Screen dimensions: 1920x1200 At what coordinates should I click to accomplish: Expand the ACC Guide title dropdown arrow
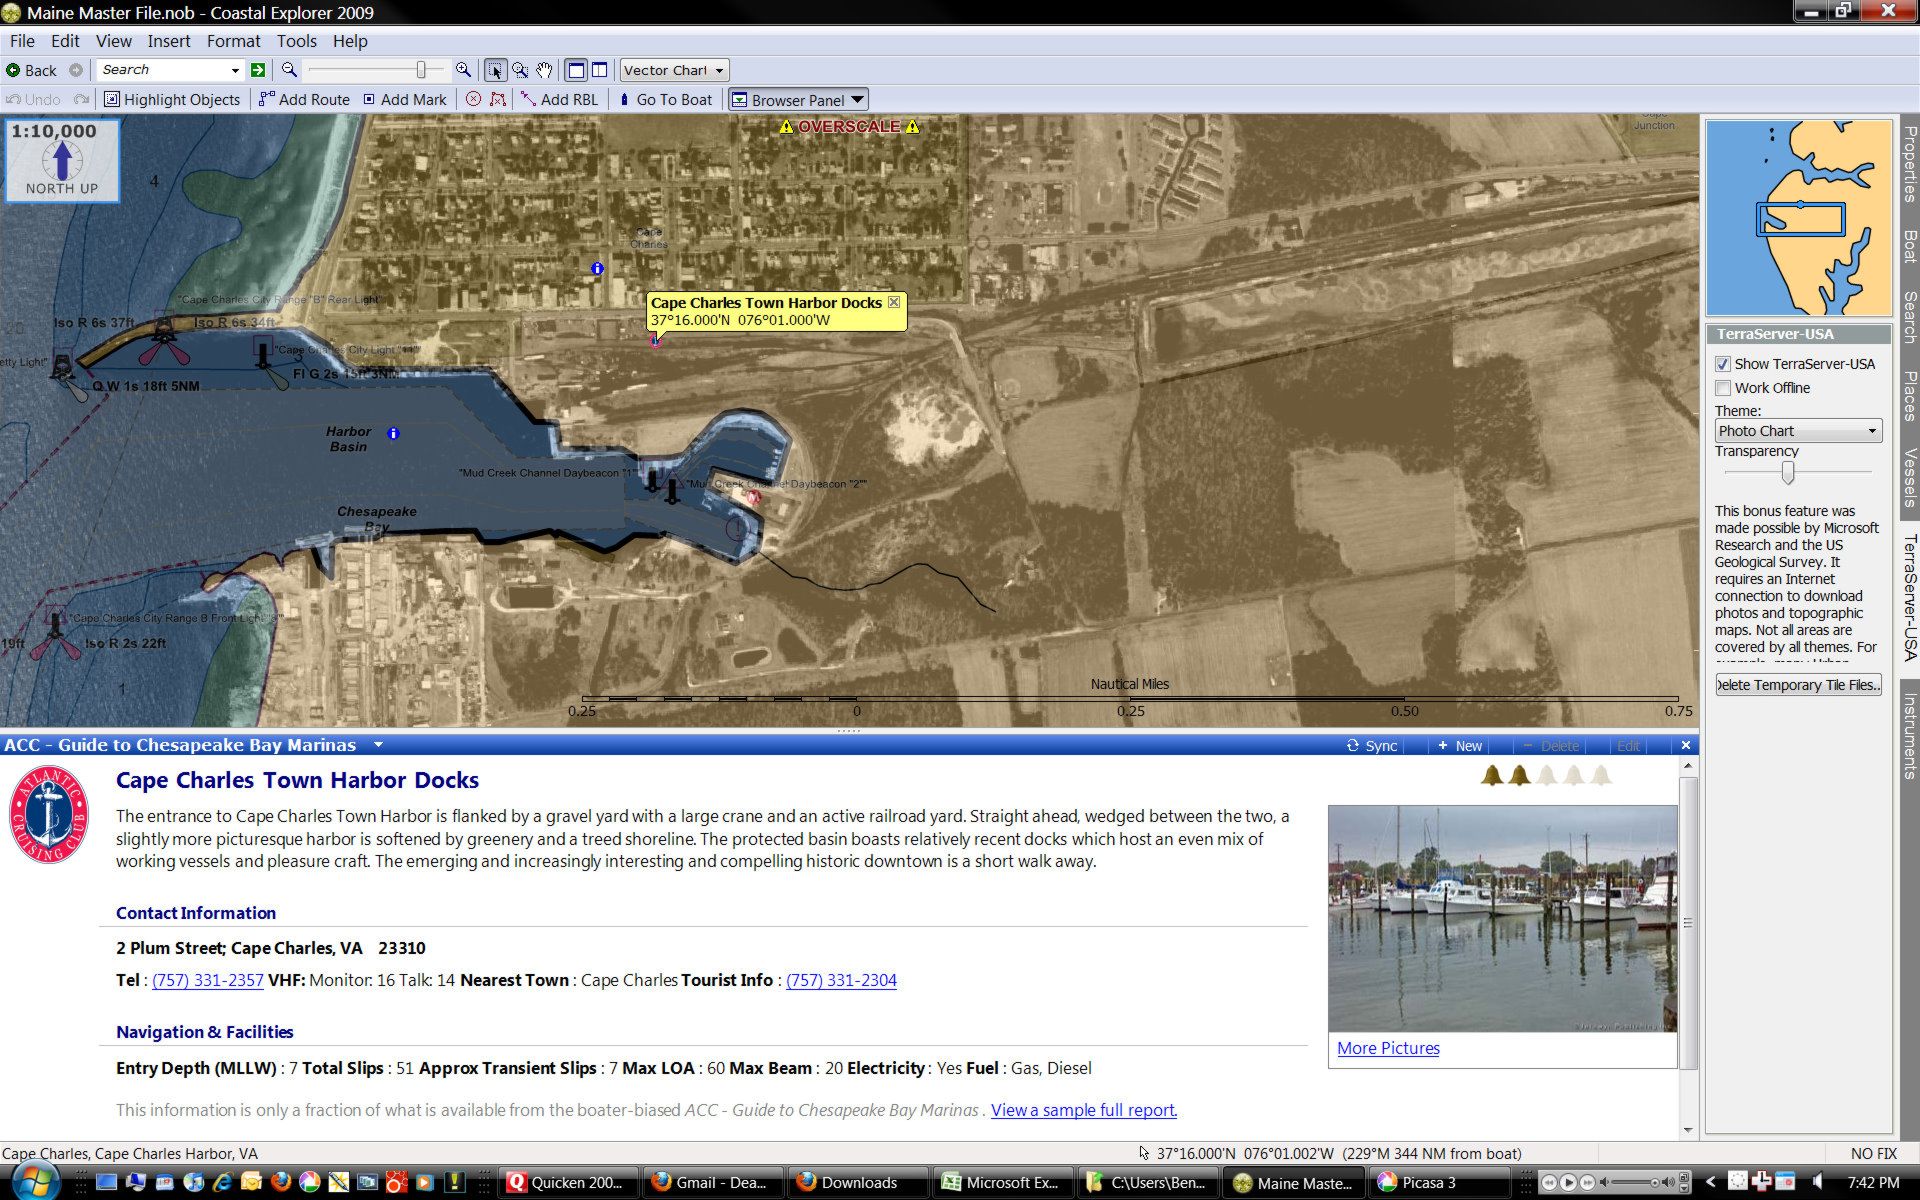pos(378,745)
